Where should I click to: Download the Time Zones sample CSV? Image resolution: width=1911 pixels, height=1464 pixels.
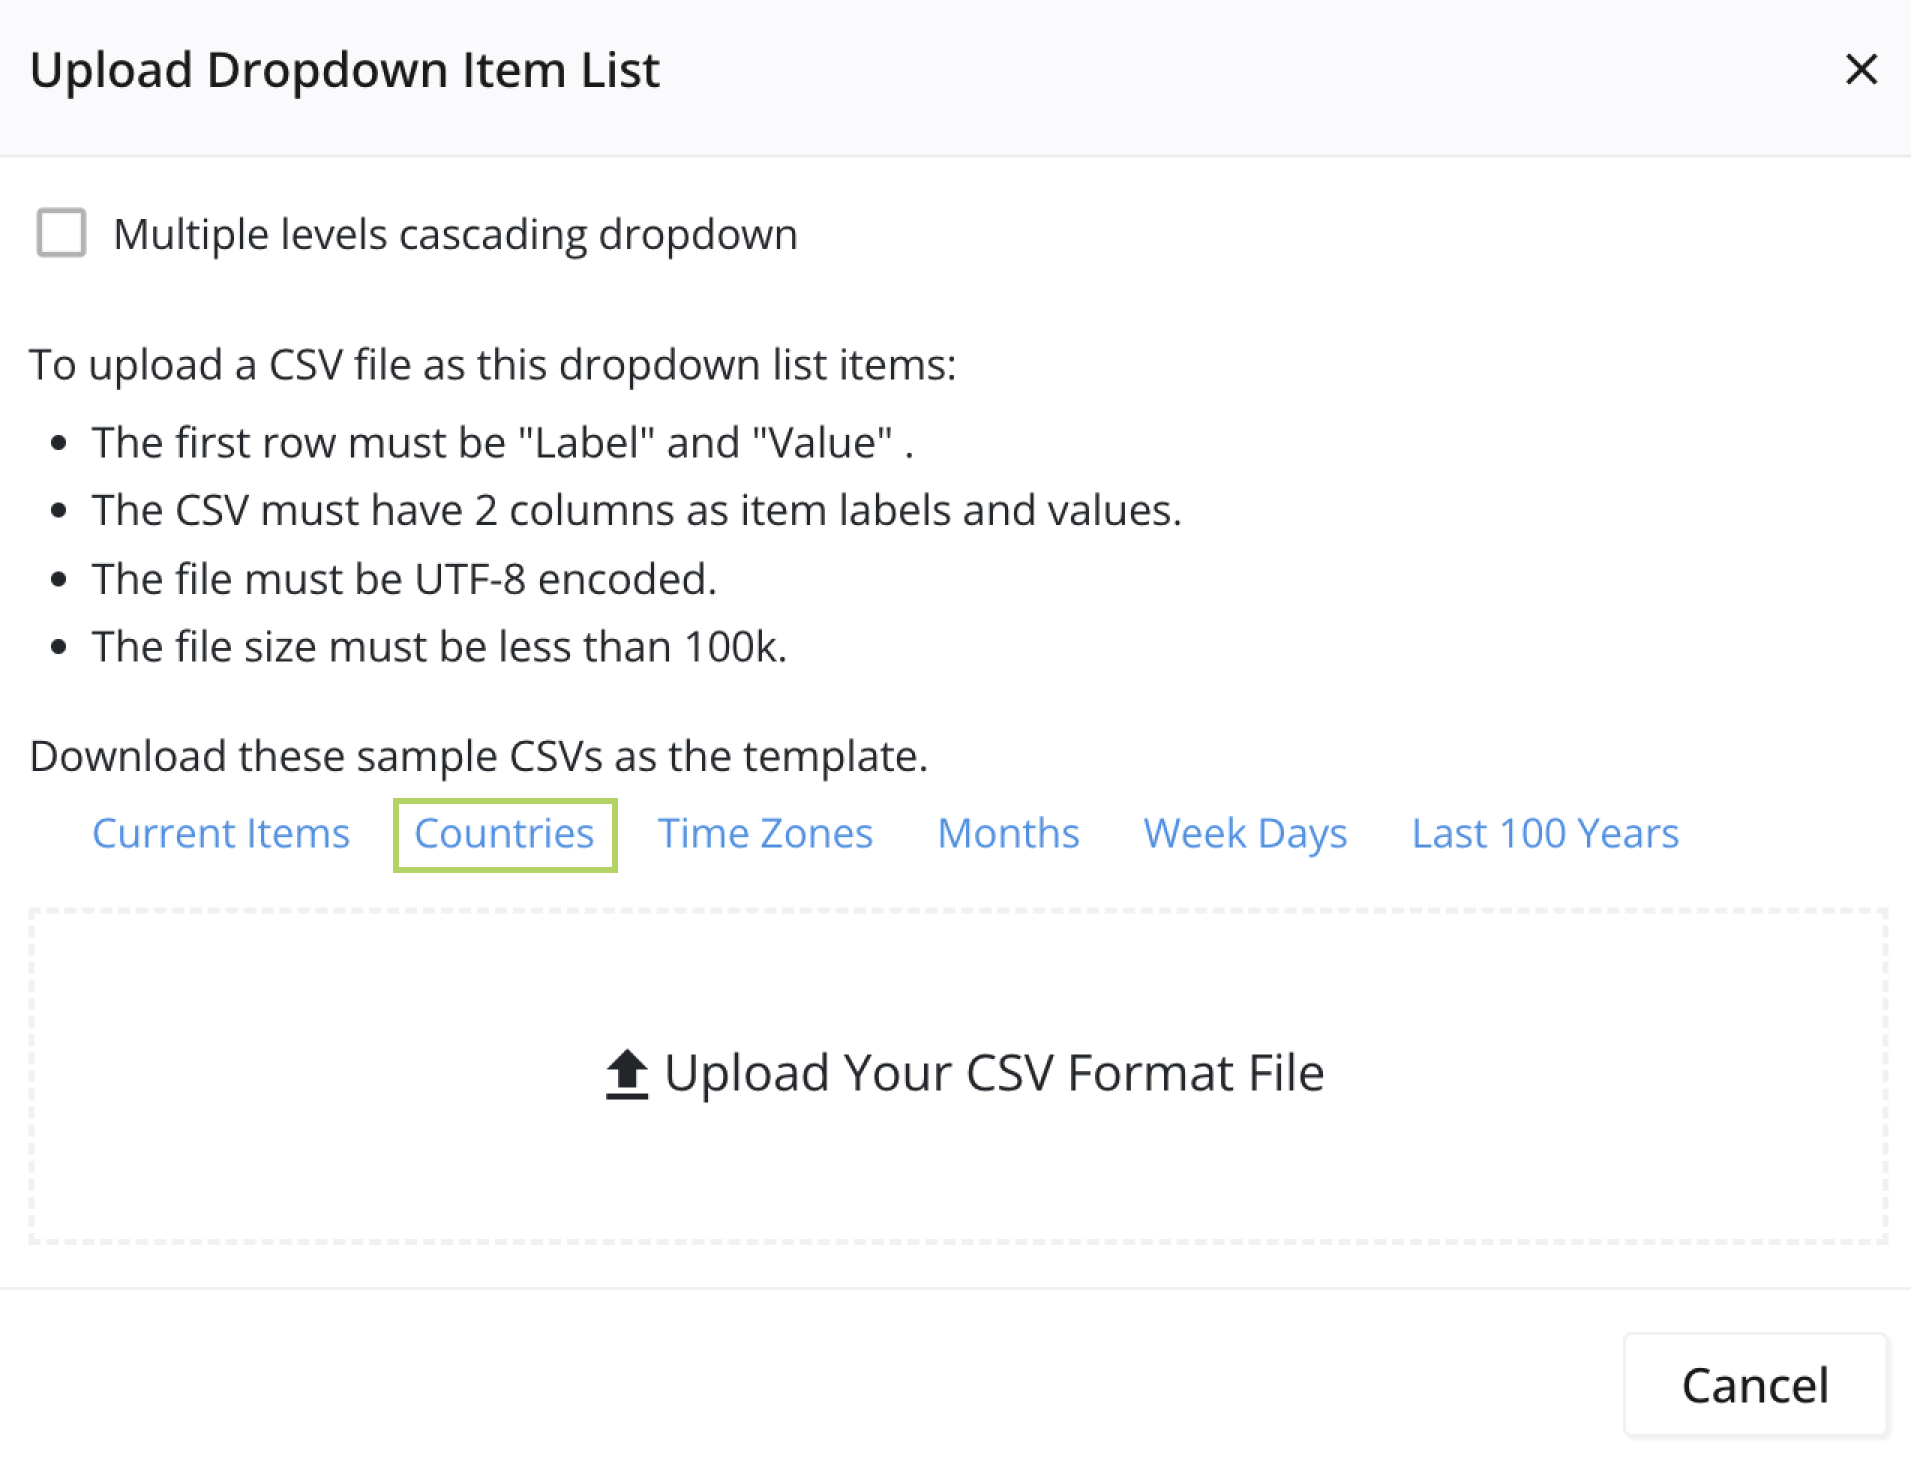(765, 834)
